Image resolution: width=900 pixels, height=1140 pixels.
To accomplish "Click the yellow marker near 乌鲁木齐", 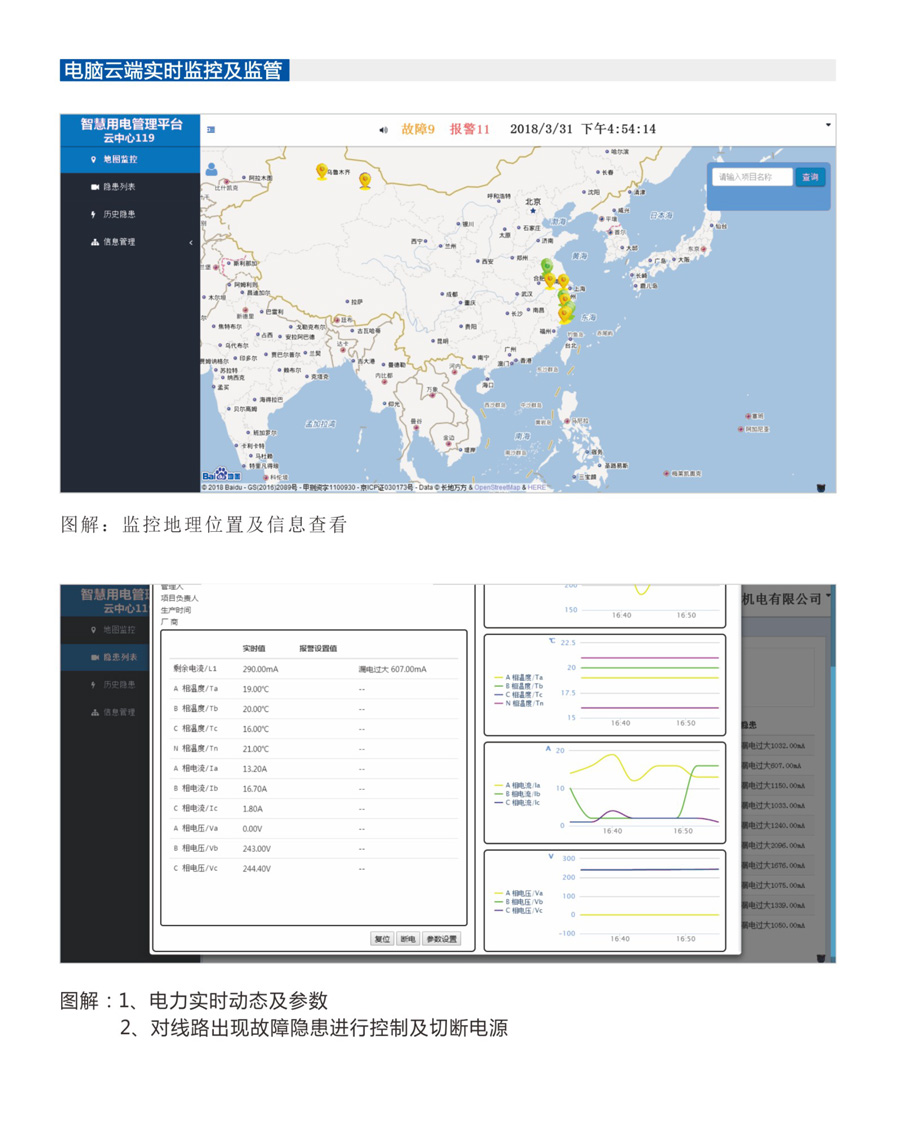I will pos(322,171).
